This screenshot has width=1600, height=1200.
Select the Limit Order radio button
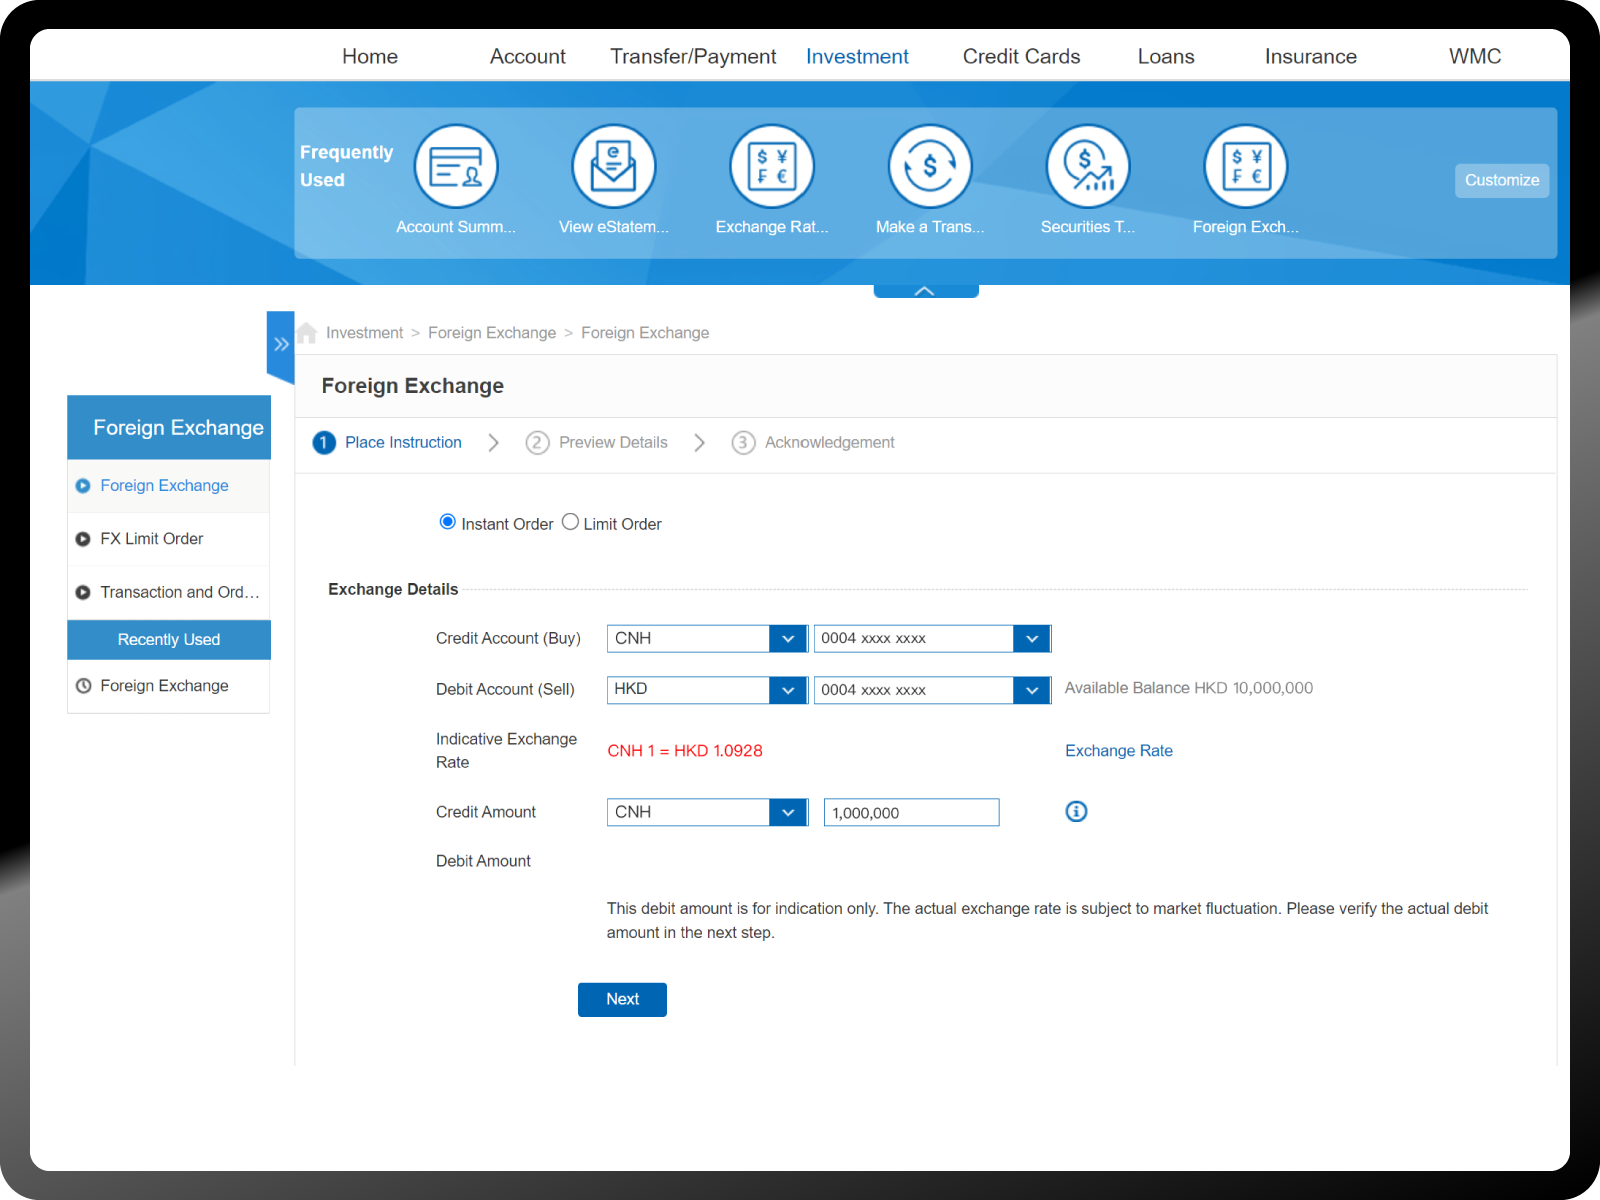tap(570, 522)
